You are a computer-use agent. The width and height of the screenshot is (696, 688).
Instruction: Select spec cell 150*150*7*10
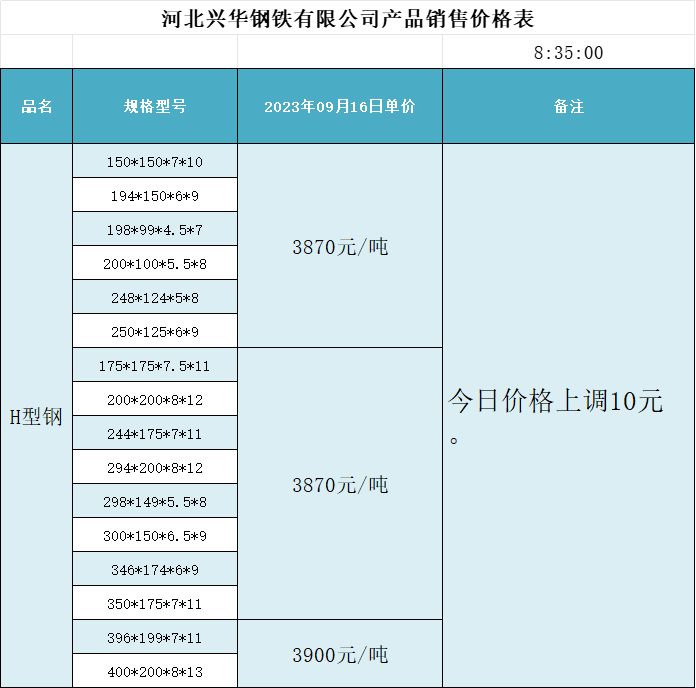coord(155,161)
